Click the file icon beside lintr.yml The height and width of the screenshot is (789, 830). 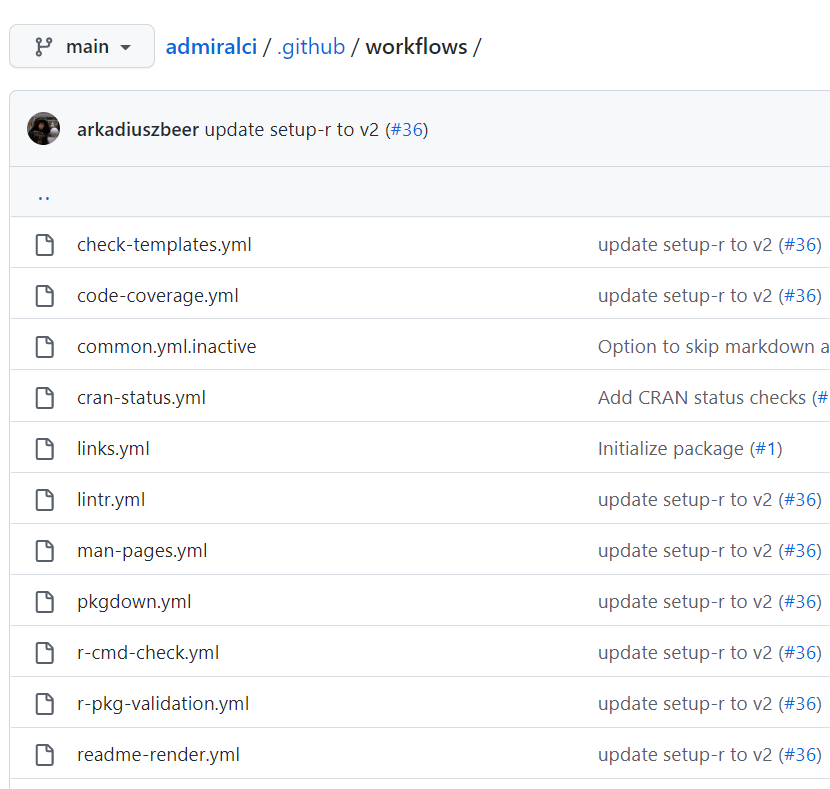[45, 500]
